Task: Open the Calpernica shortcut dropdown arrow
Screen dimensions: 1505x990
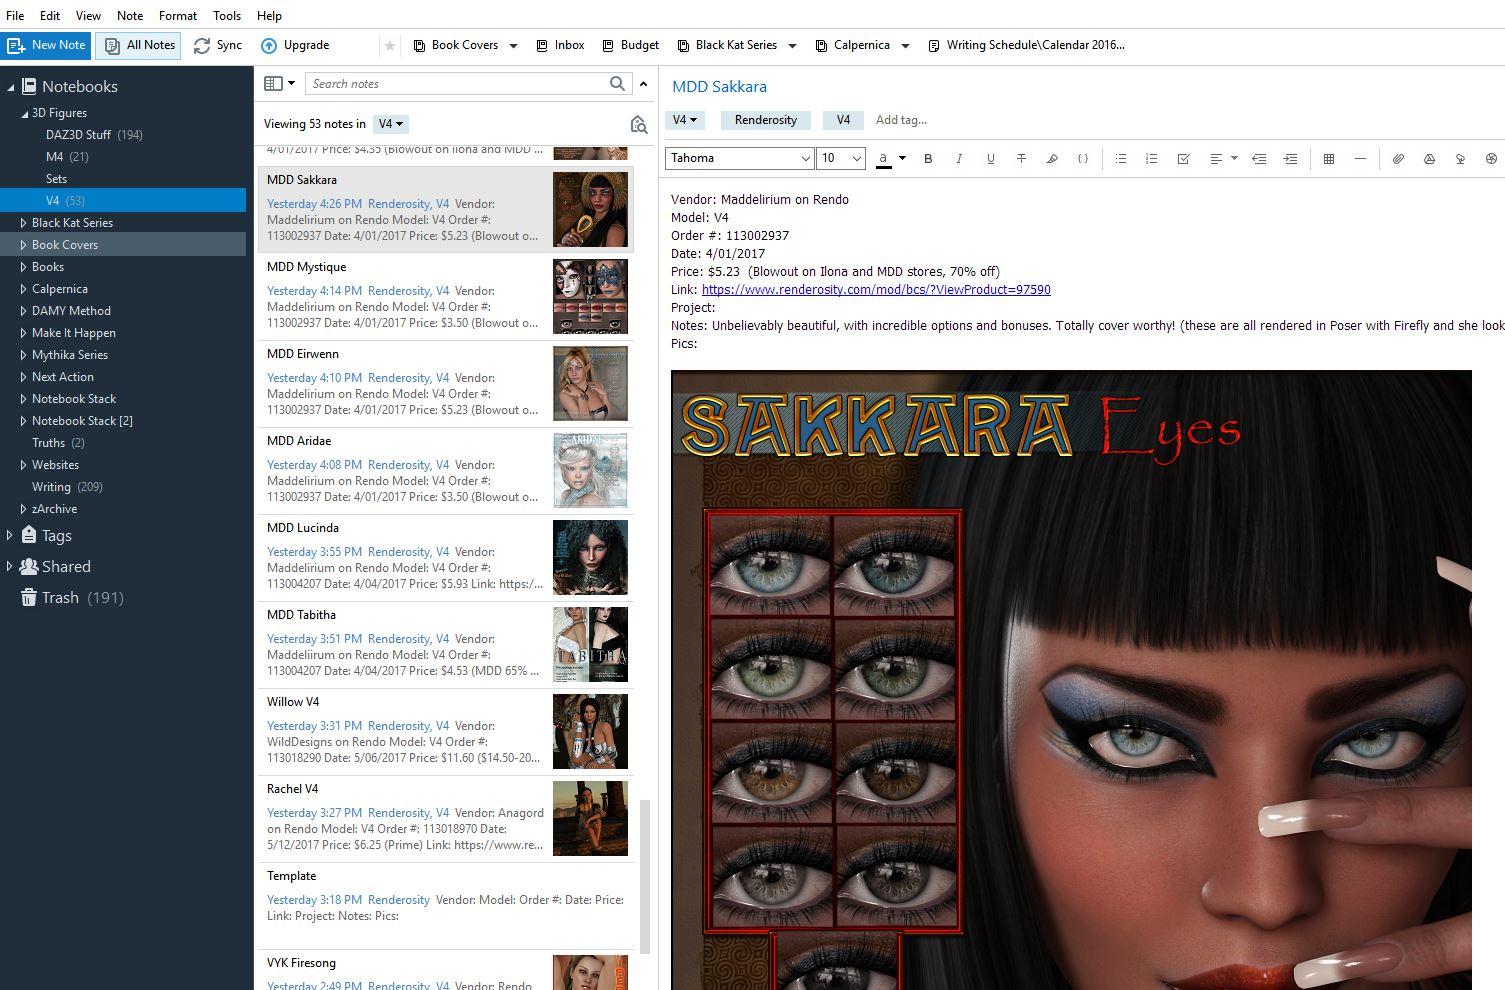Action: 905,45
